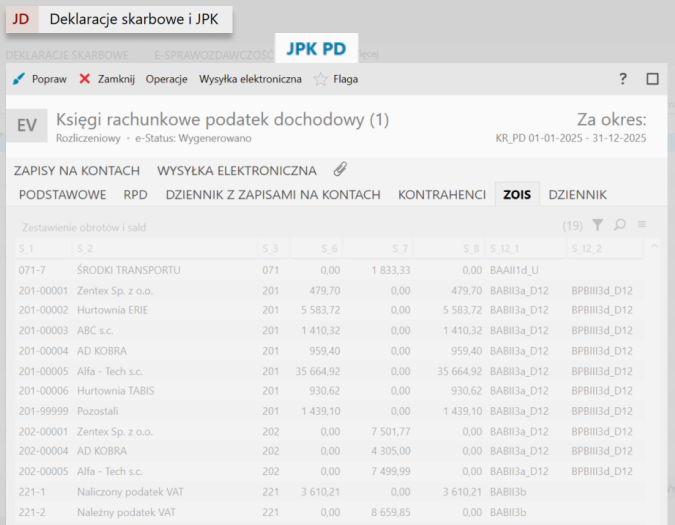This screenshot has width=675, height=525.
Task: Click the table scroll up arrow
Action: pyautogui.click(x=655, y=246)
